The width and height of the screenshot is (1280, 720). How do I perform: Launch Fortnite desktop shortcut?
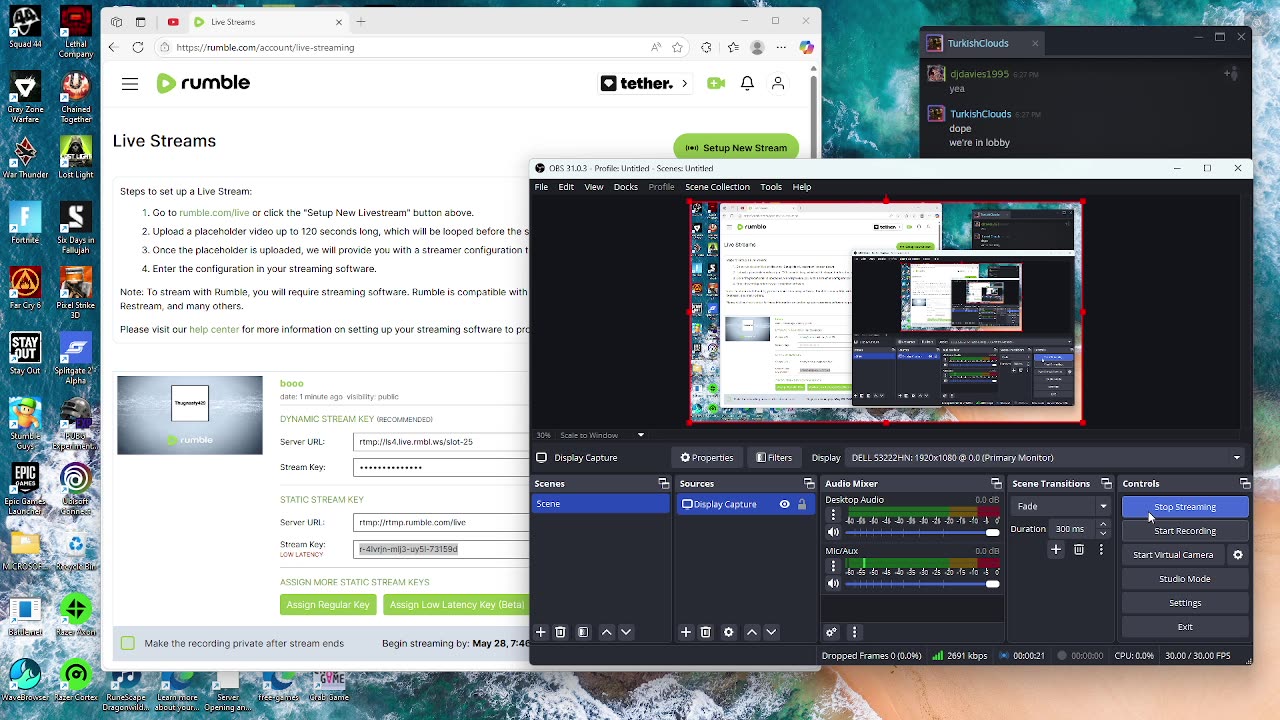25,223
